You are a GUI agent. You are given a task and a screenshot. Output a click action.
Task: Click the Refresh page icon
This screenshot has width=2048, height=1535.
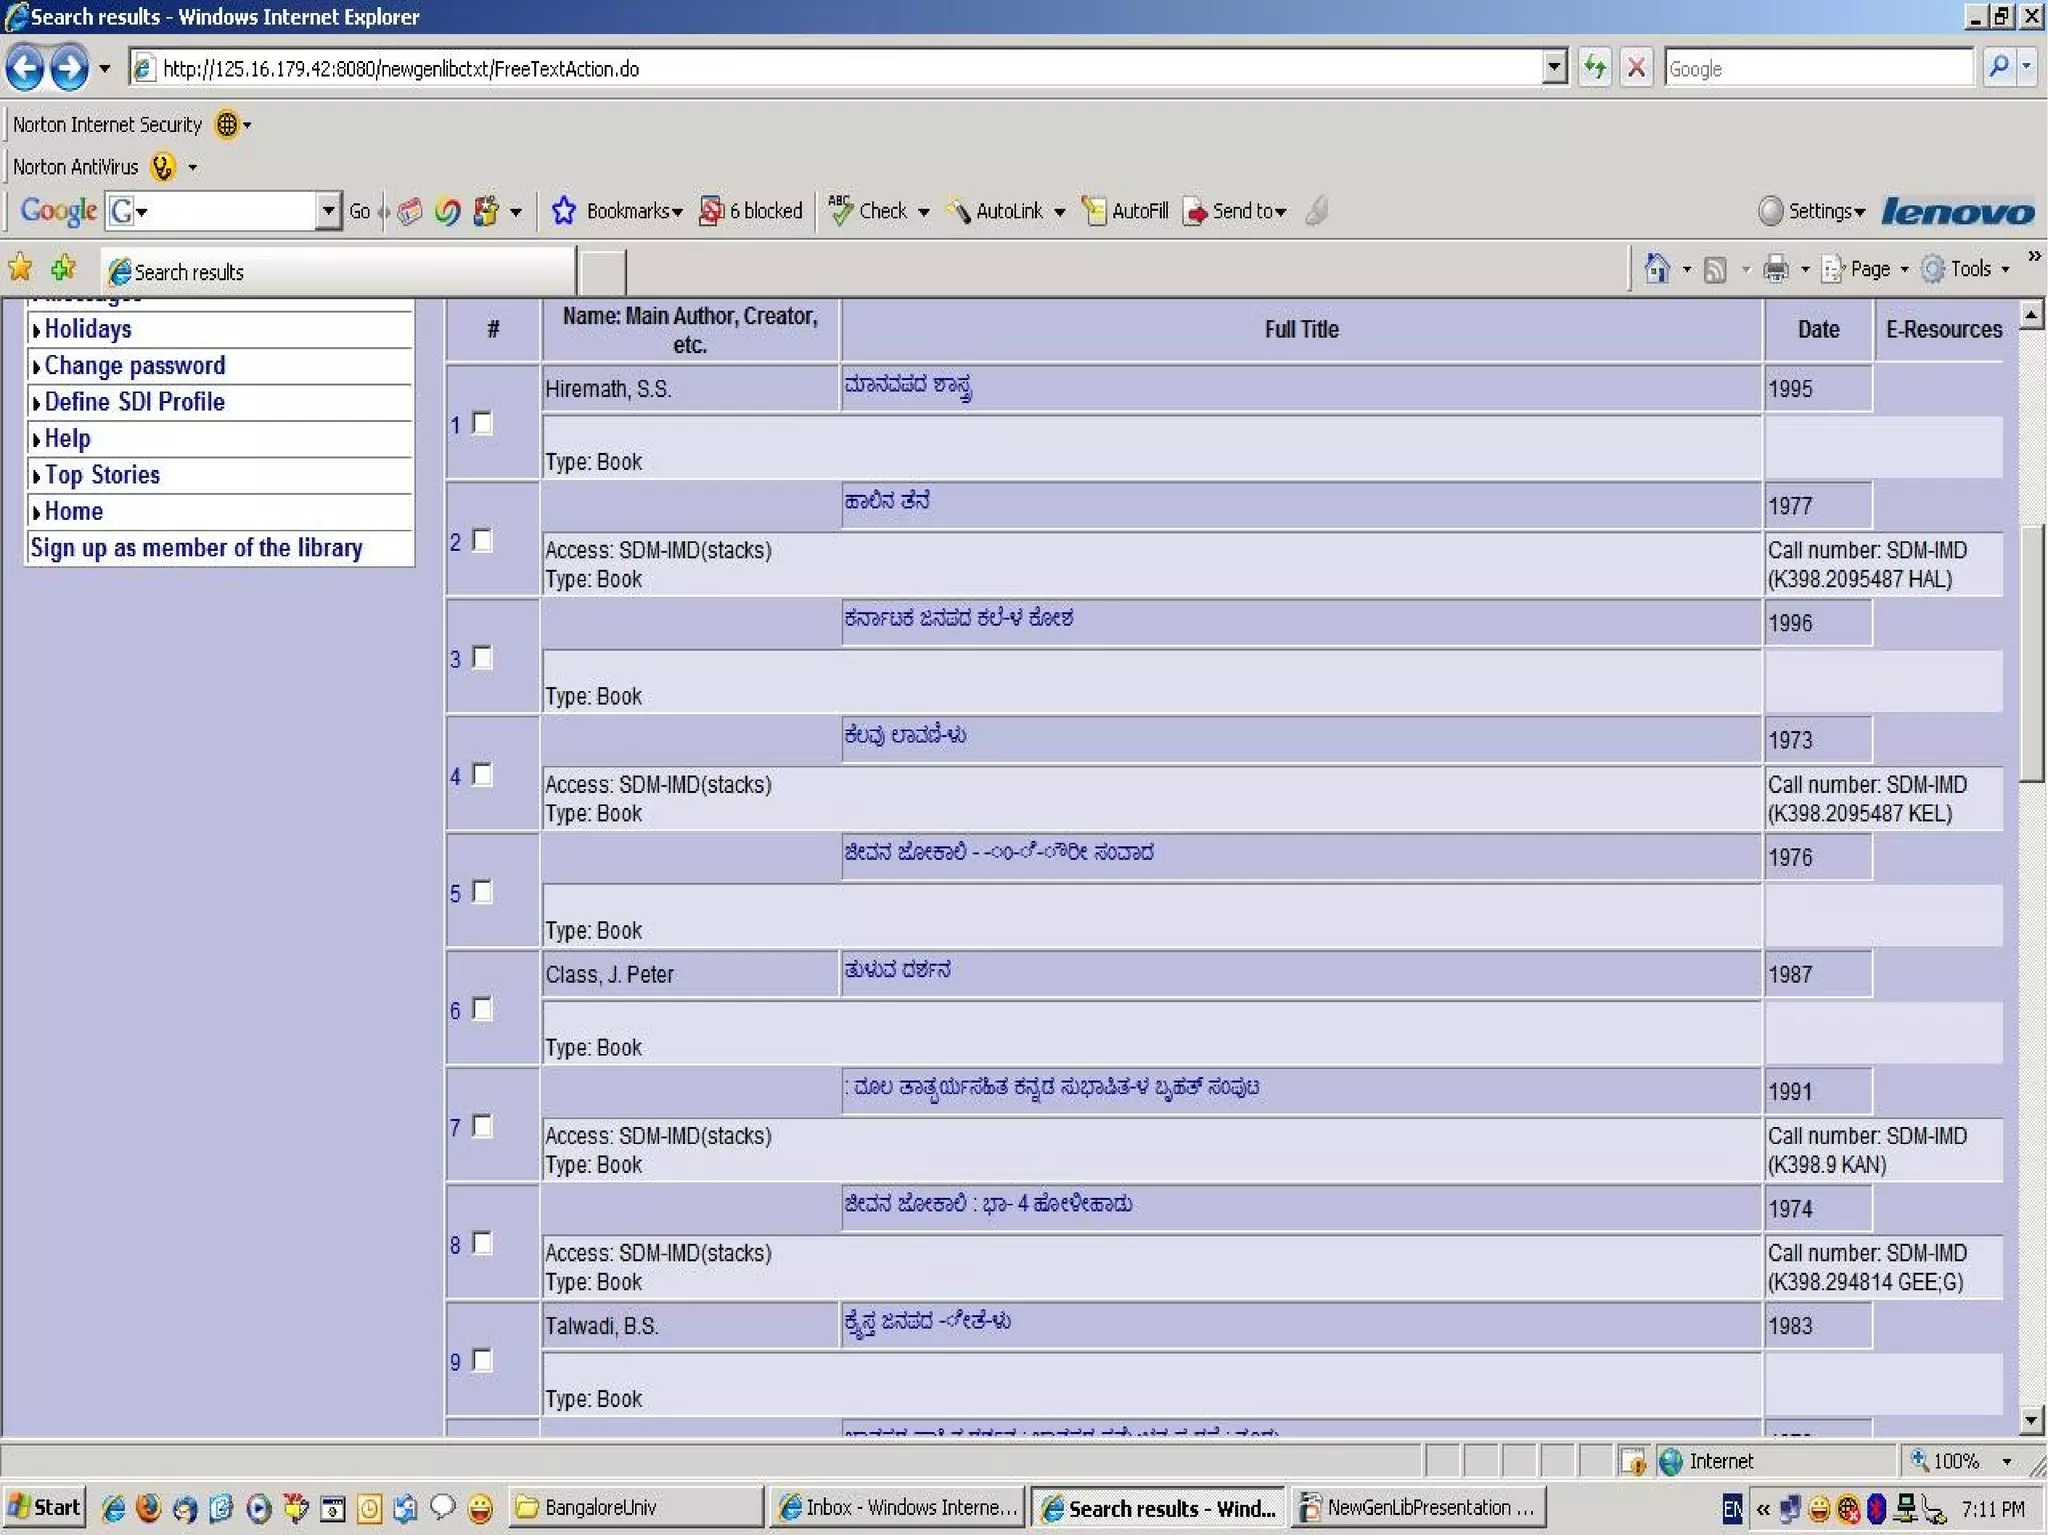tap(1594, 68)
